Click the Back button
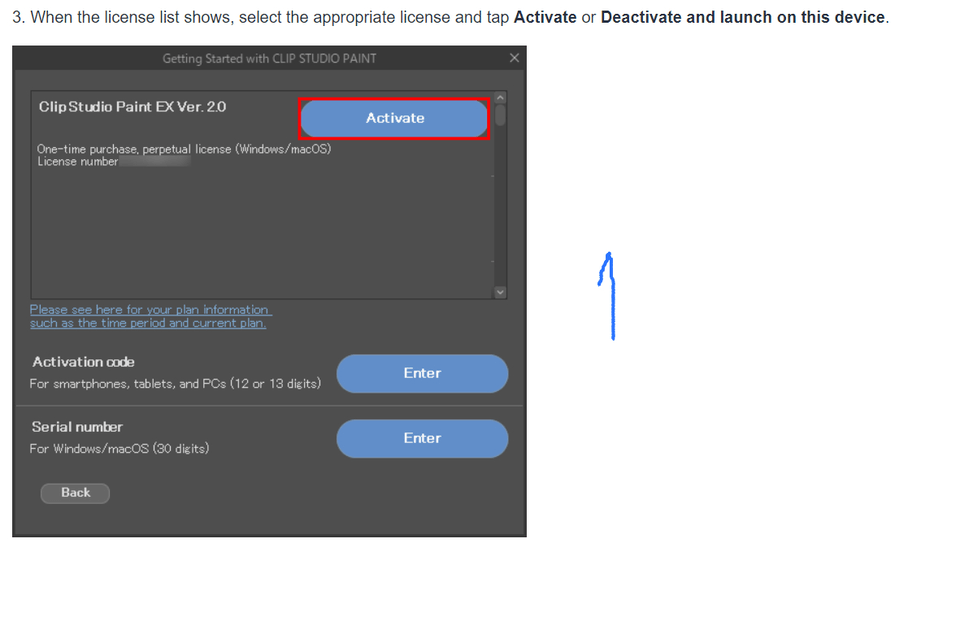 (x=75, y=493)
